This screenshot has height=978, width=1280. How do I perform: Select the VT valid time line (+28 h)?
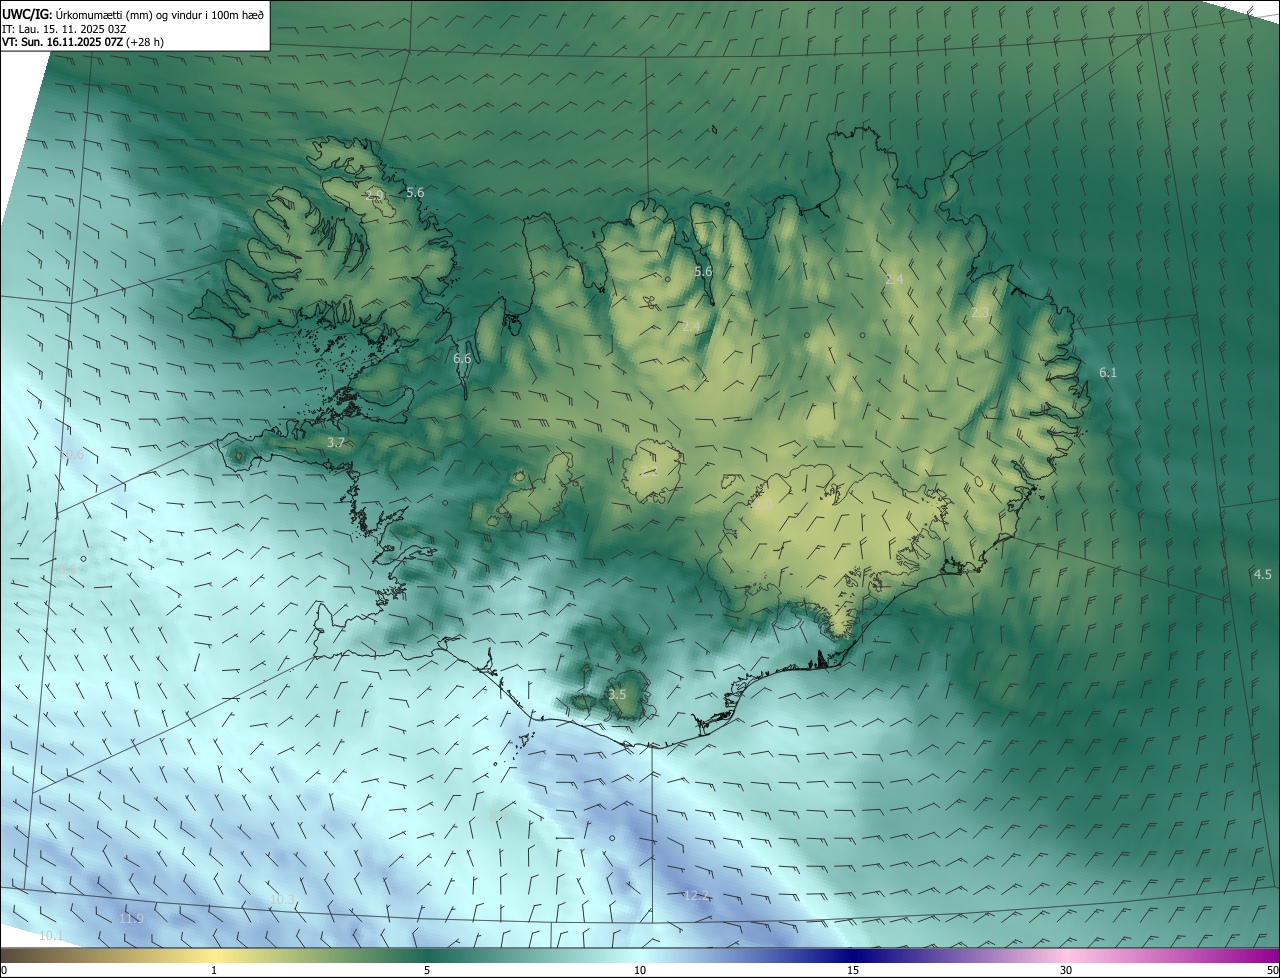pyautogui.click(x=83, y=42)
